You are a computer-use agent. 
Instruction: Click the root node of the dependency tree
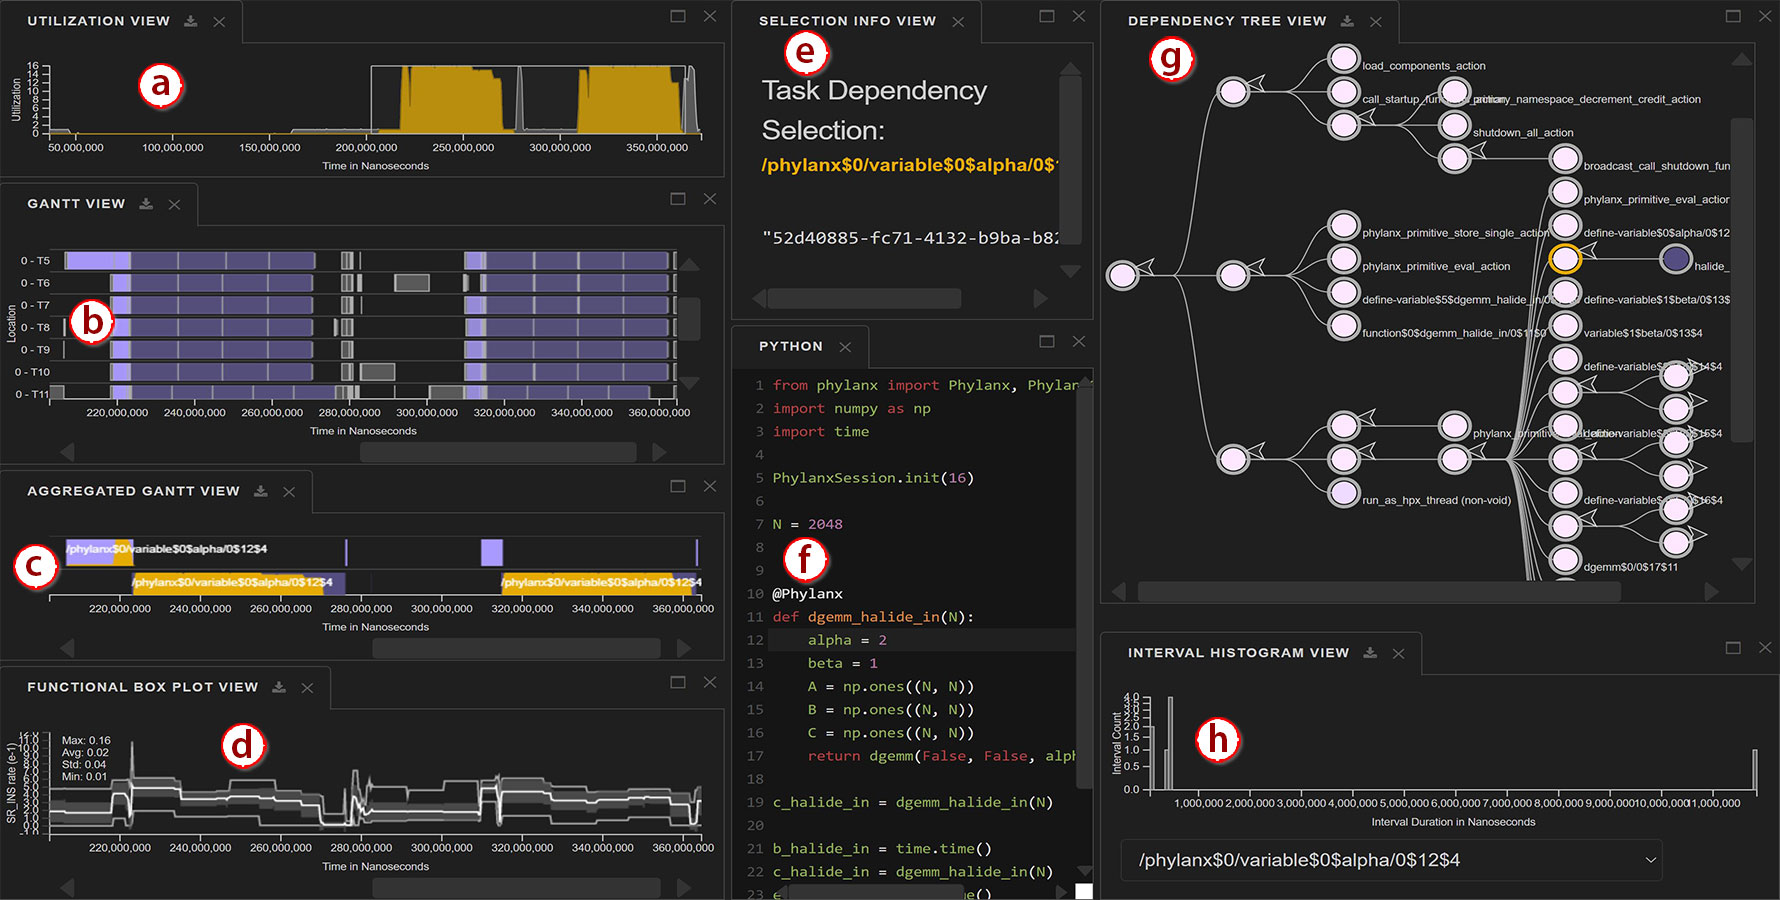(1123, 274)
